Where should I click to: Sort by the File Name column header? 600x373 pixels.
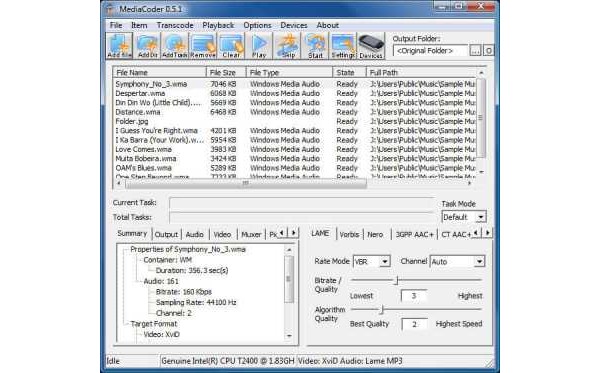(159, 72)
